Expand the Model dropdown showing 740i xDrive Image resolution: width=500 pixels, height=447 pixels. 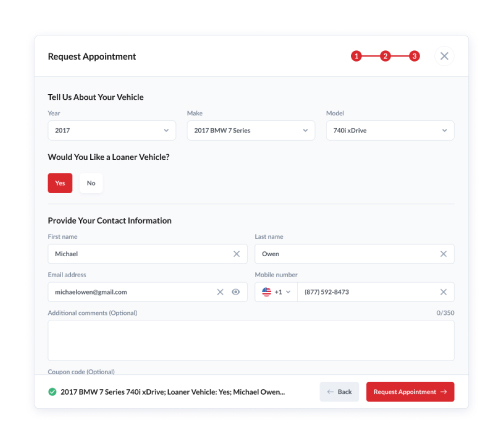point(390,130)
